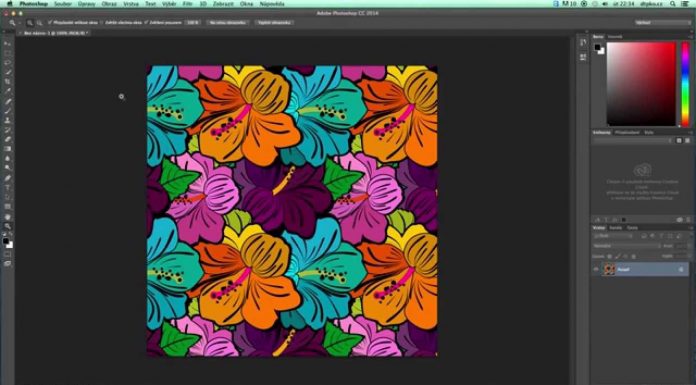Viewport: 696px width, 385px height.
Task: Switch to the Vzorník tab
Action: point(615,36)
